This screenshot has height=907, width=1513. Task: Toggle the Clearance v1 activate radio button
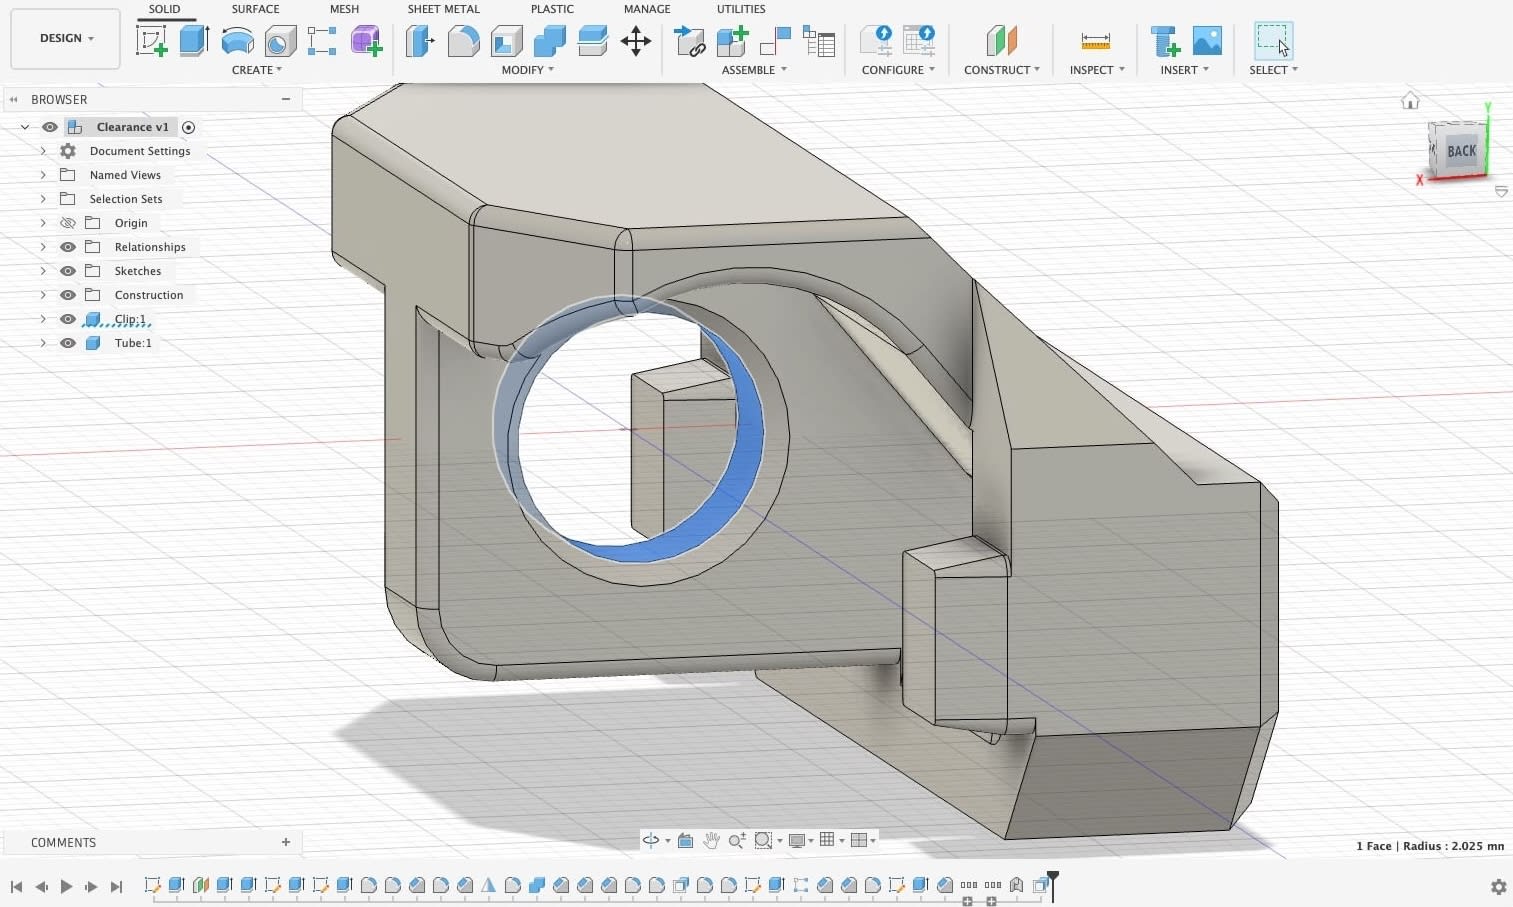[x=188, y=127]
